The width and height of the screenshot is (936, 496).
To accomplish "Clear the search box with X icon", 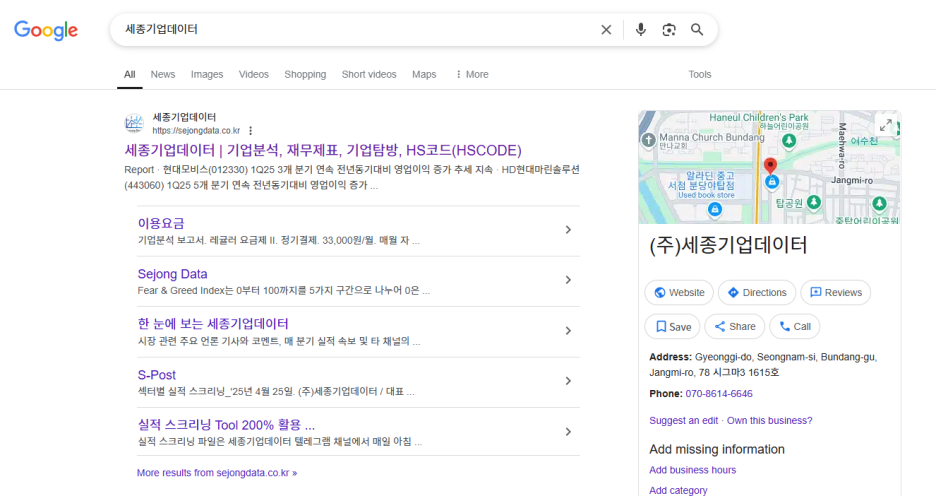I will click(606, 30).
